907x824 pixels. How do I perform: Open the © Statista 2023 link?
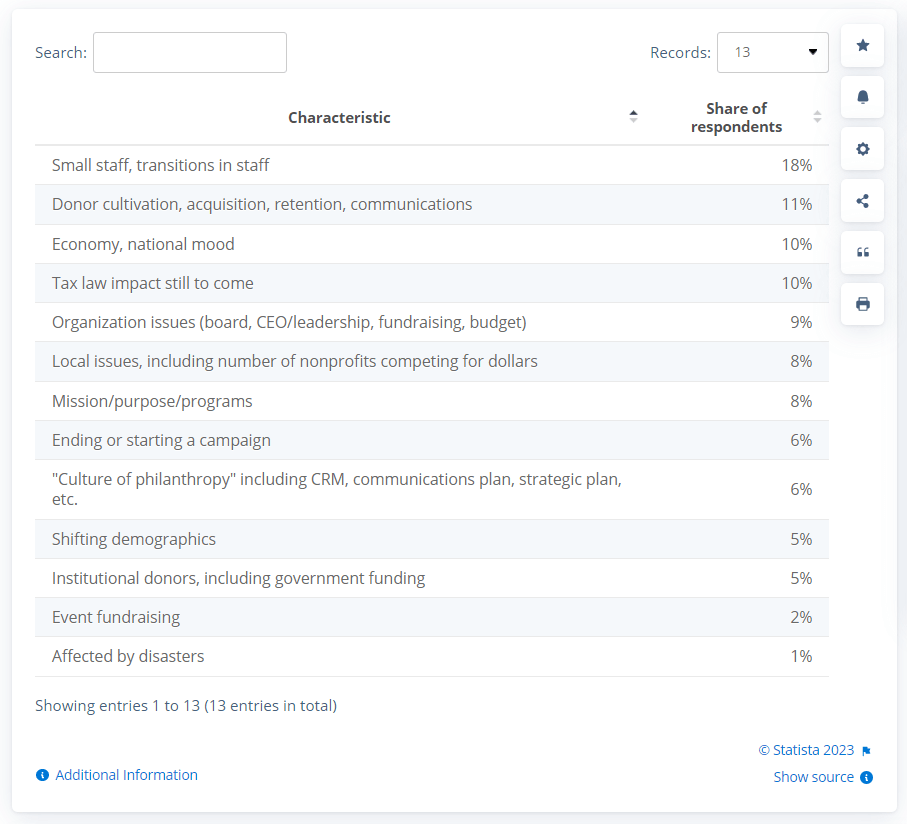click(806, 750)
